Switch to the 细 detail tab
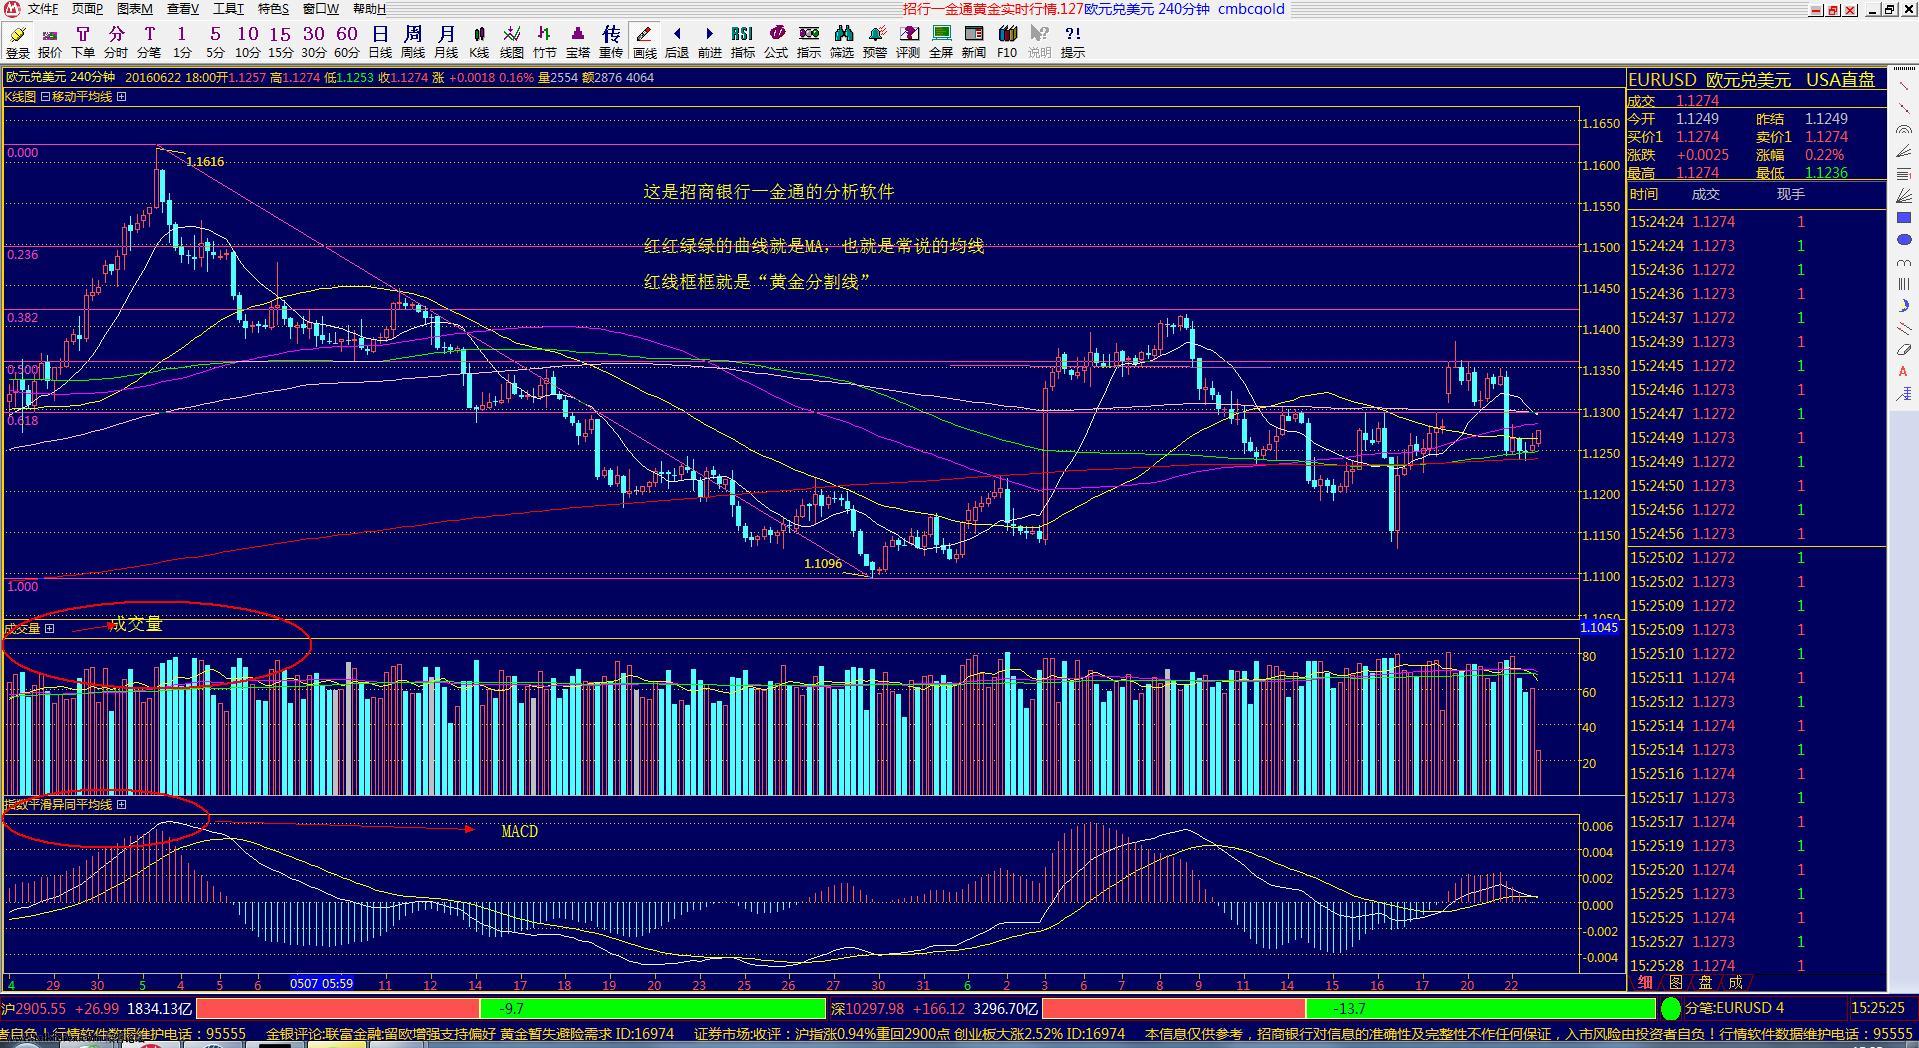 pos(1645,983)
